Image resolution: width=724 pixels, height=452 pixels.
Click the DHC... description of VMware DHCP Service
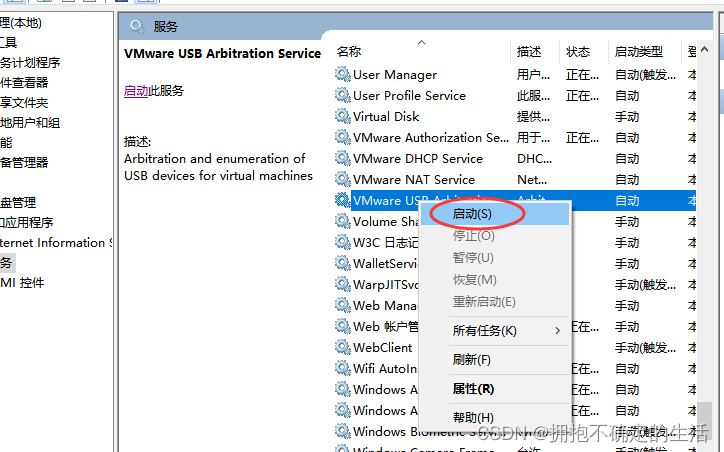pos(534,159)
